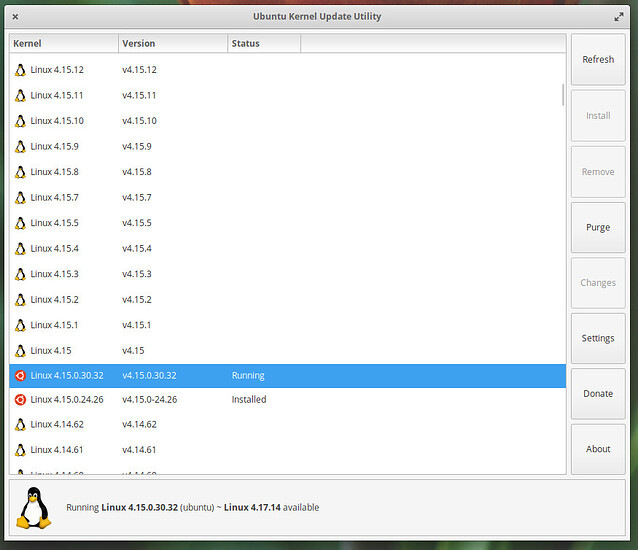
Task: Select the Linux 4.15.1 kernel name
Action: pyautogui.click(x=54, y=325)
